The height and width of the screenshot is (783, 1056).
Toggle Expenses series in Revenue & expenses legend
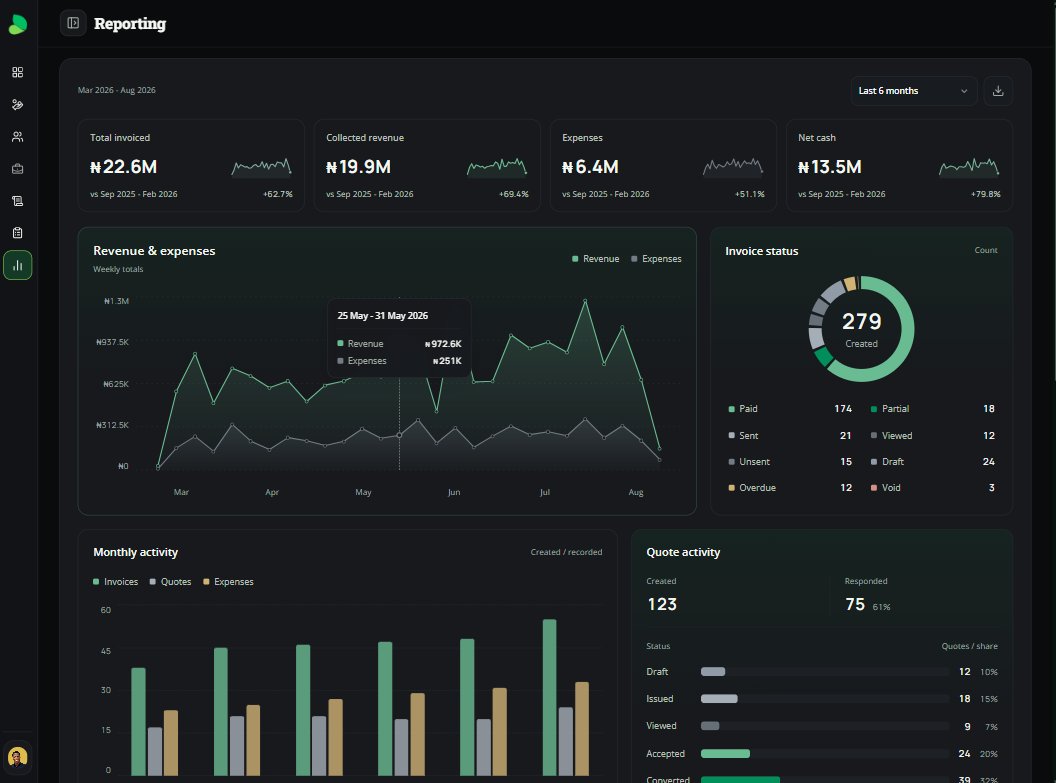(656, 259)
